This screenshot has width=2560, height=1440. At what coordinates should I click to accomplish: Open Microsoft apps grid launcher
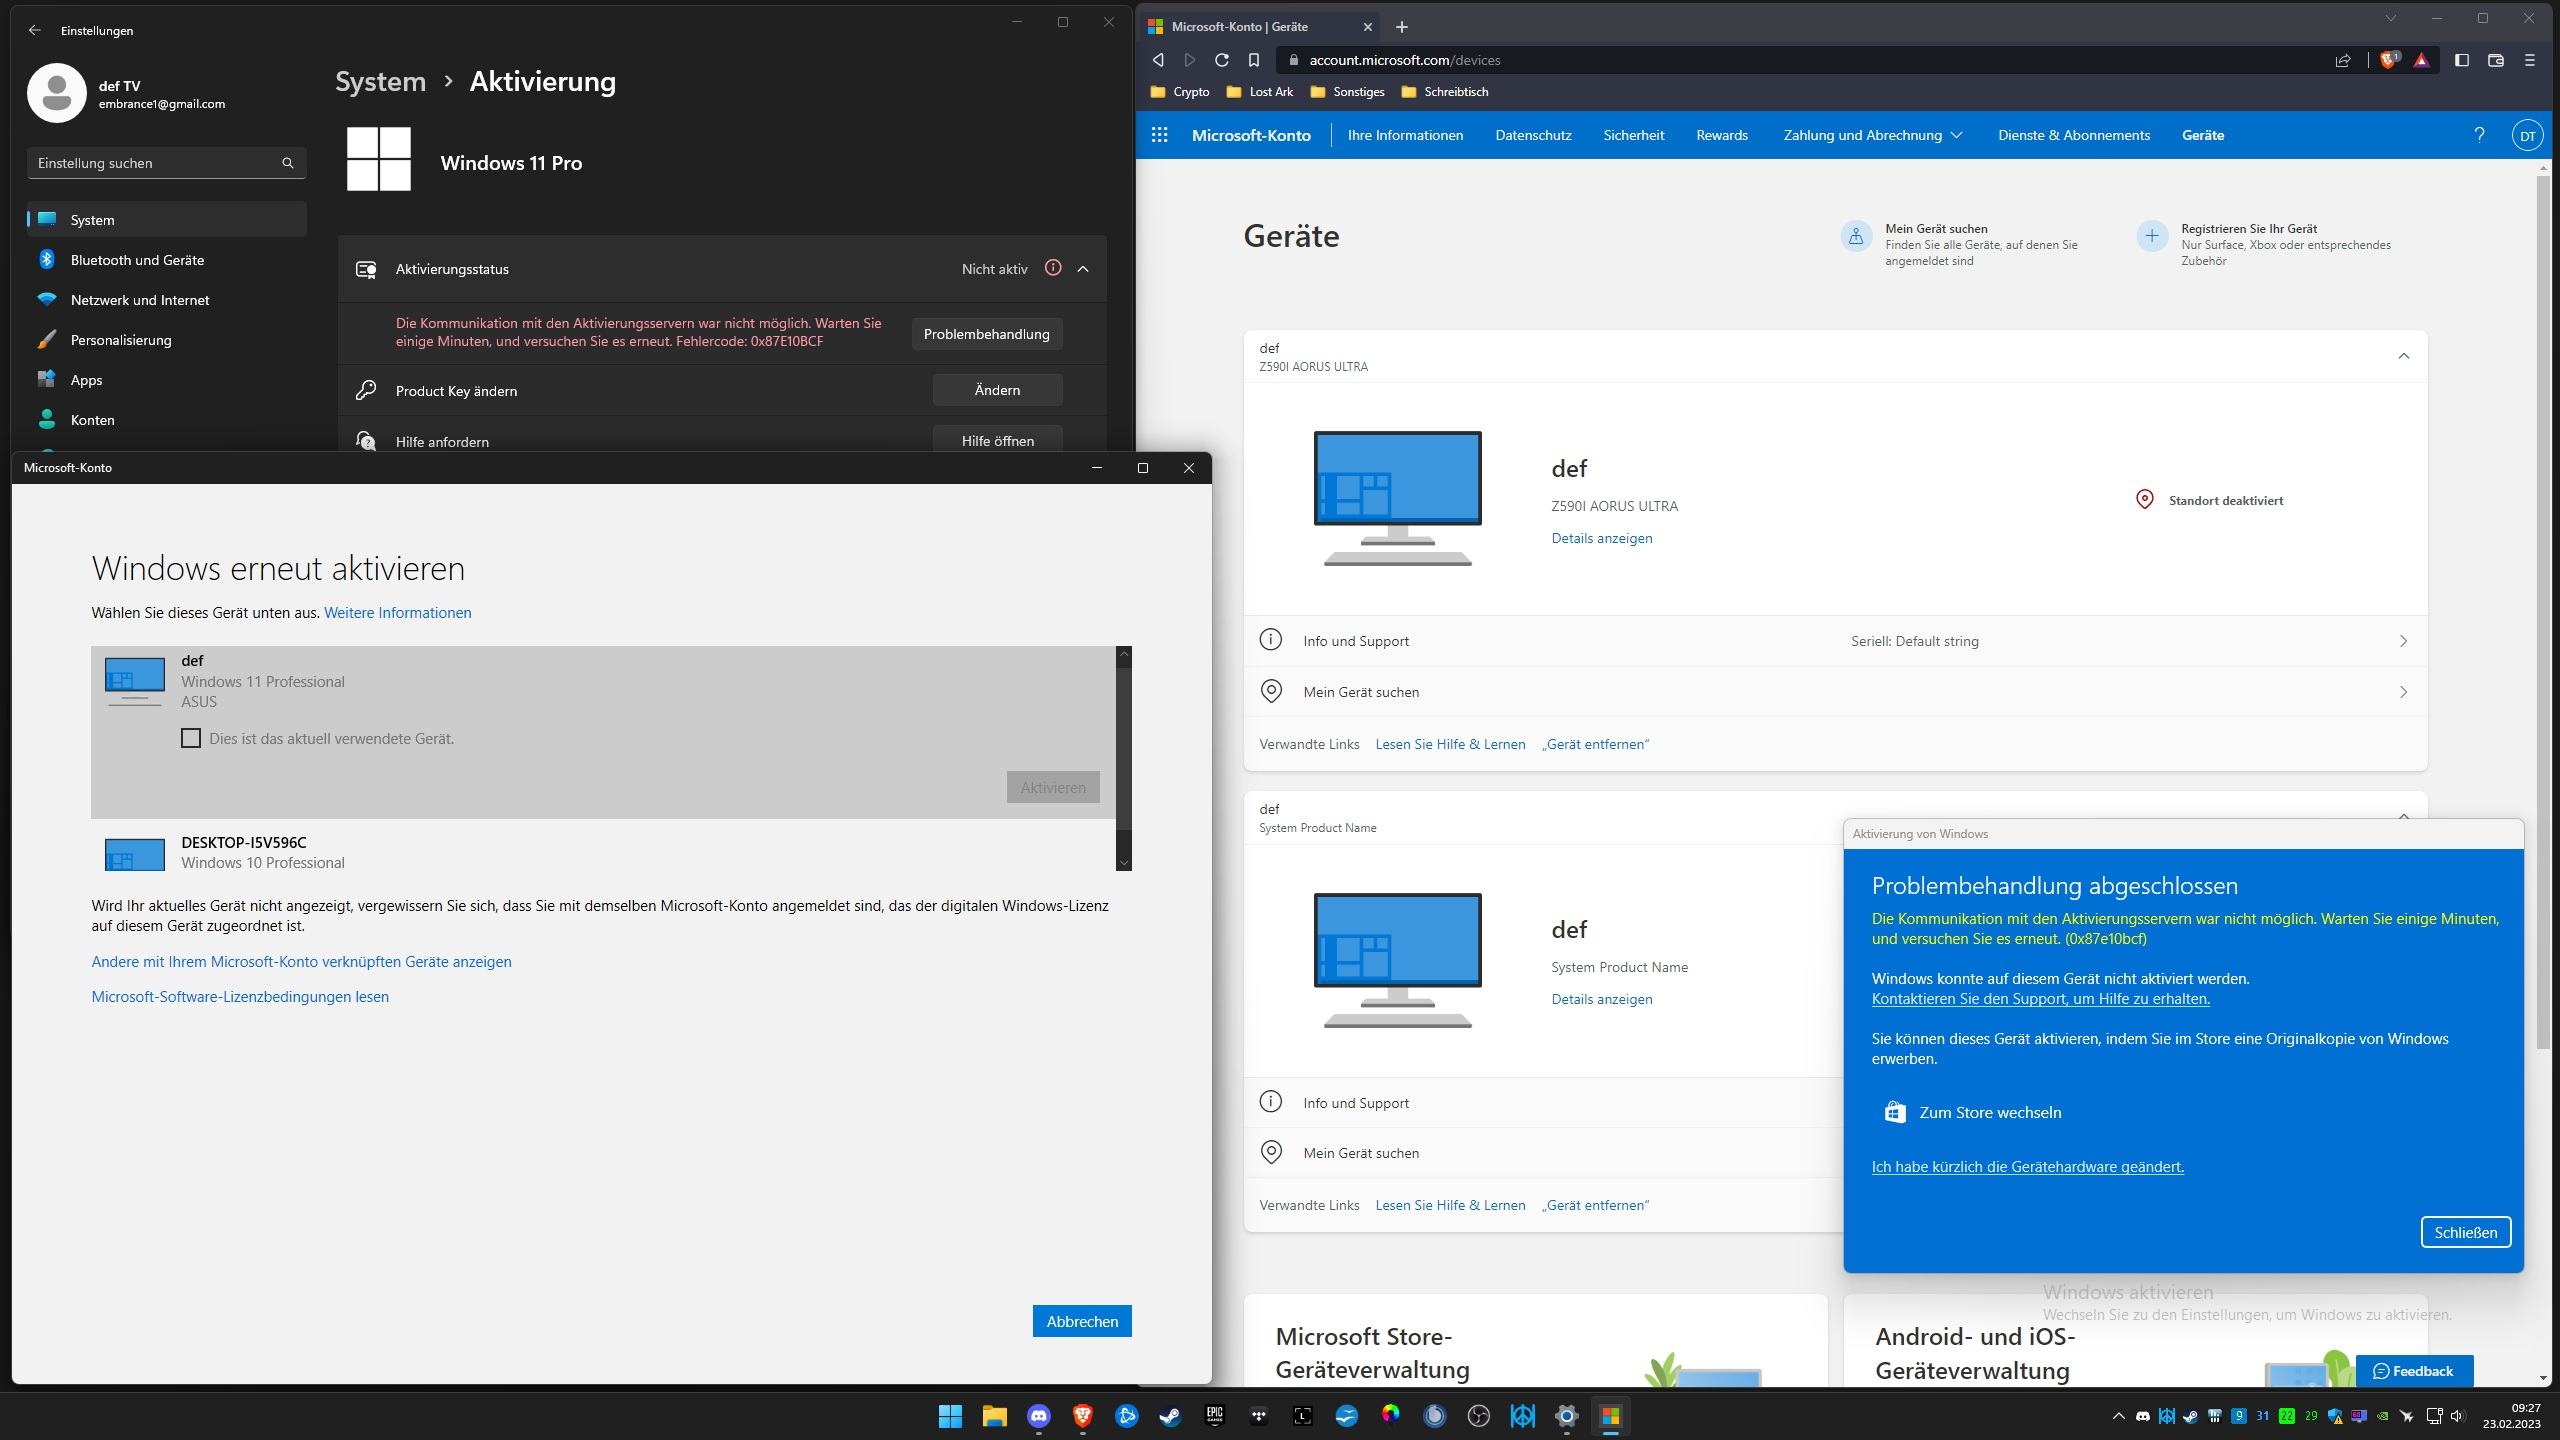1160,135
